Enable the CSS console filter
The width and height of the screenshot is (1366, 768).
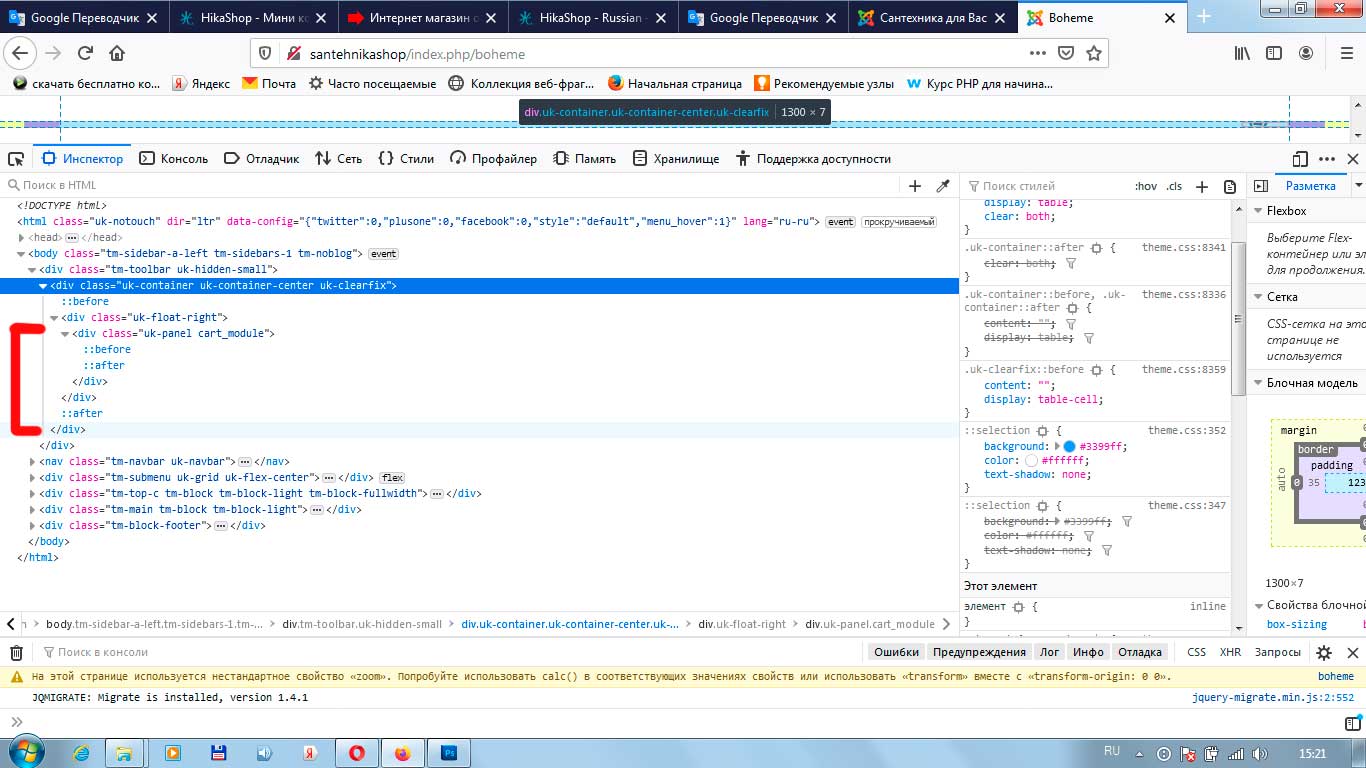(1196, 652)
